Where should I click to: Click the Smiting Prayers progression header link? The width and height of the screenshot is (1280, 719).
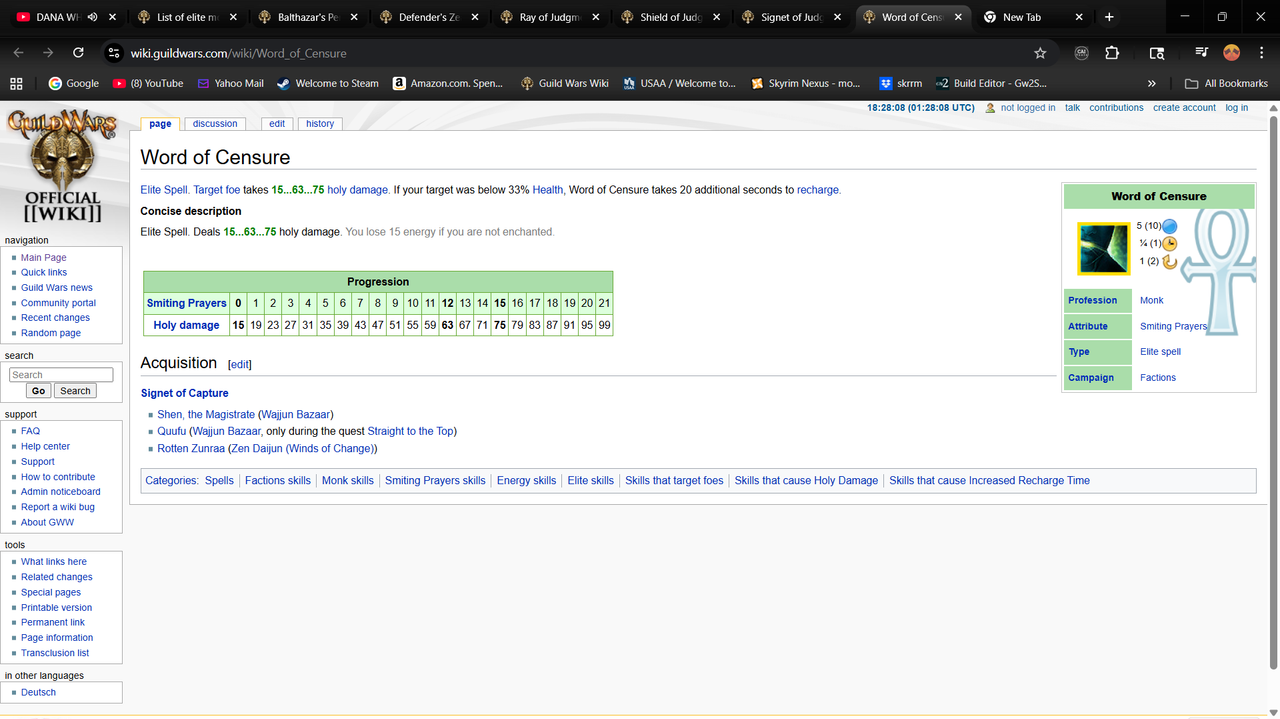coord(187,303)
